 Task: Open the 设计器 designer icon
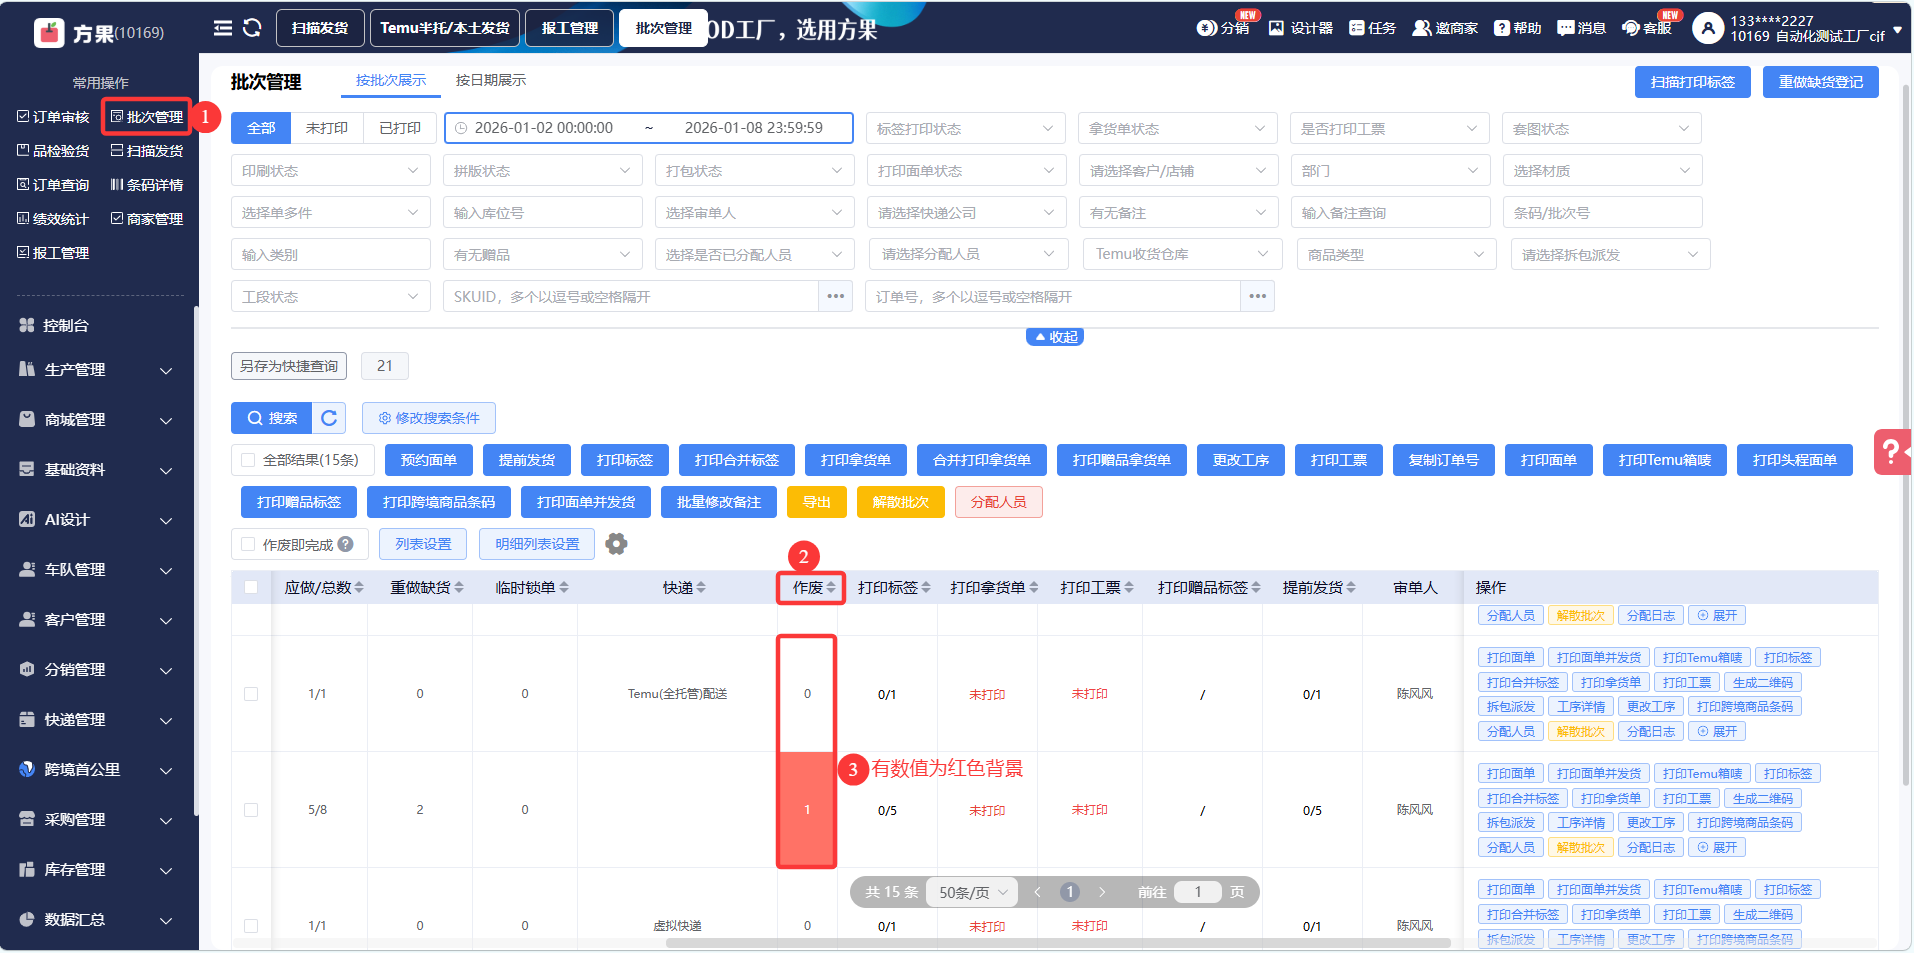pos(1277,28)
